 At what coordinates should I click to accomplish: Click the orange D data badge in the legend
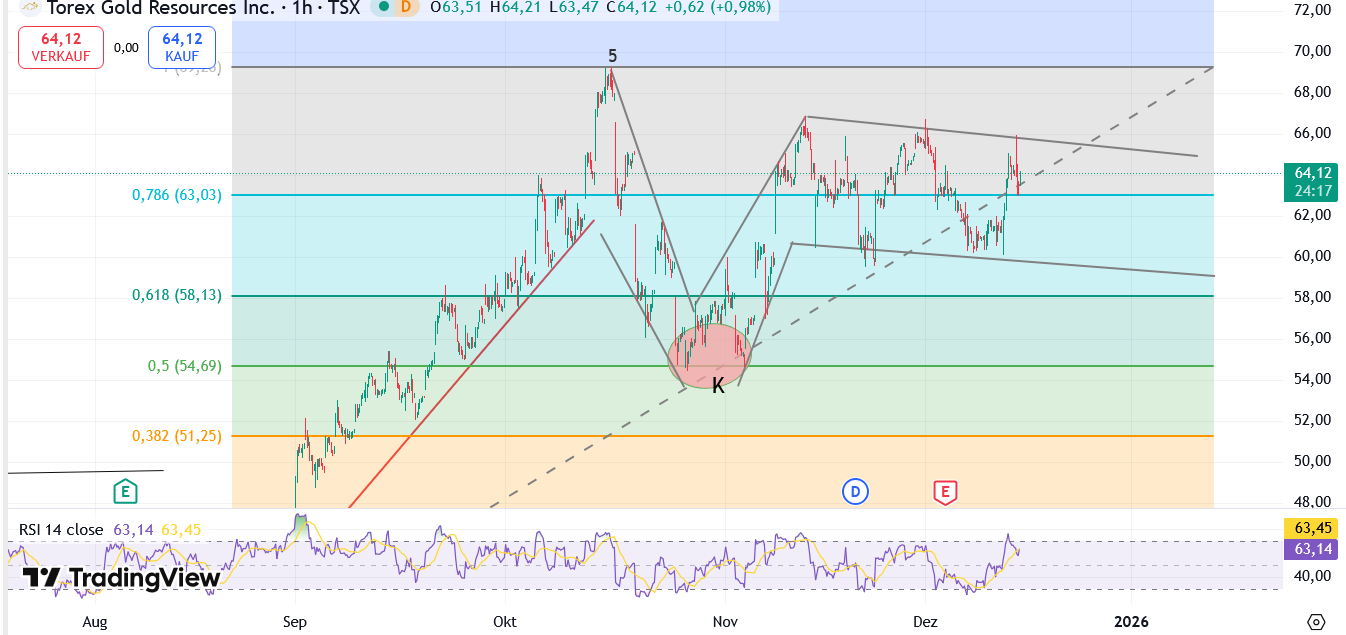coord(405,7)
